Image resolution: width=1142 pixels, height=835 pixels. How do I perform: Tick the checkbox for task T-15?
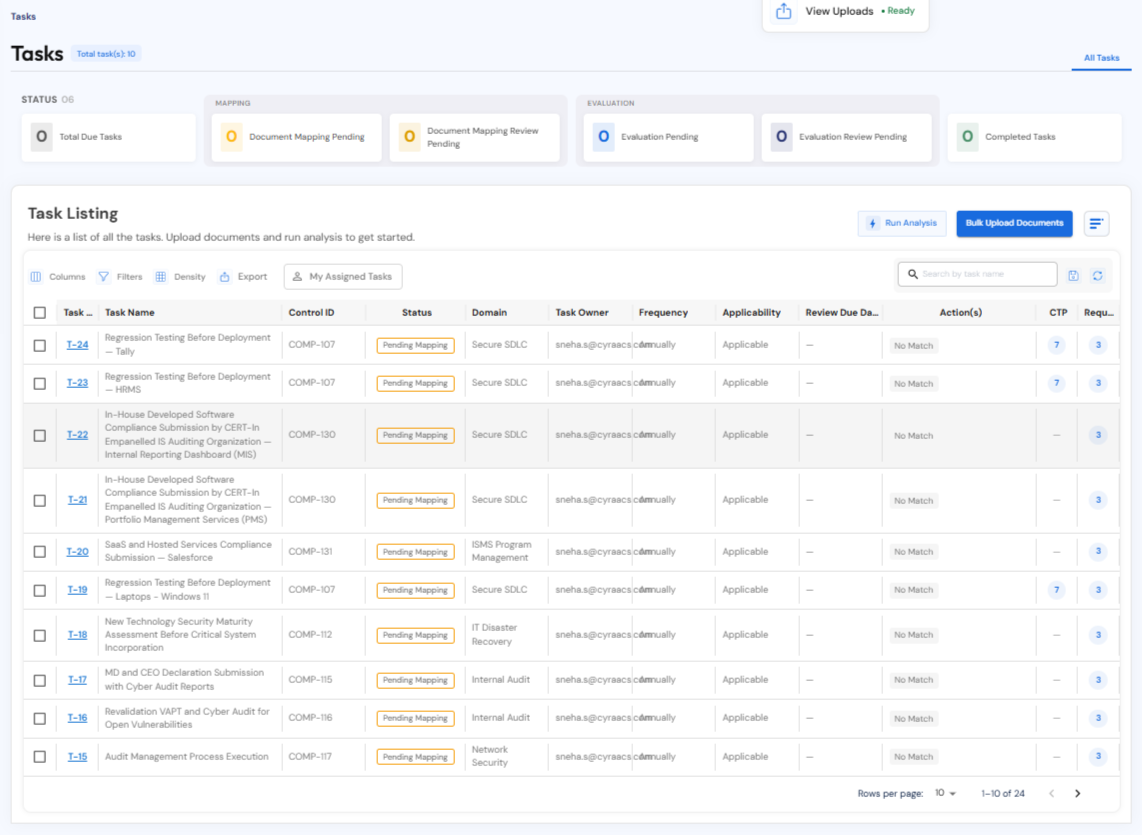click(x=40, y=757)
